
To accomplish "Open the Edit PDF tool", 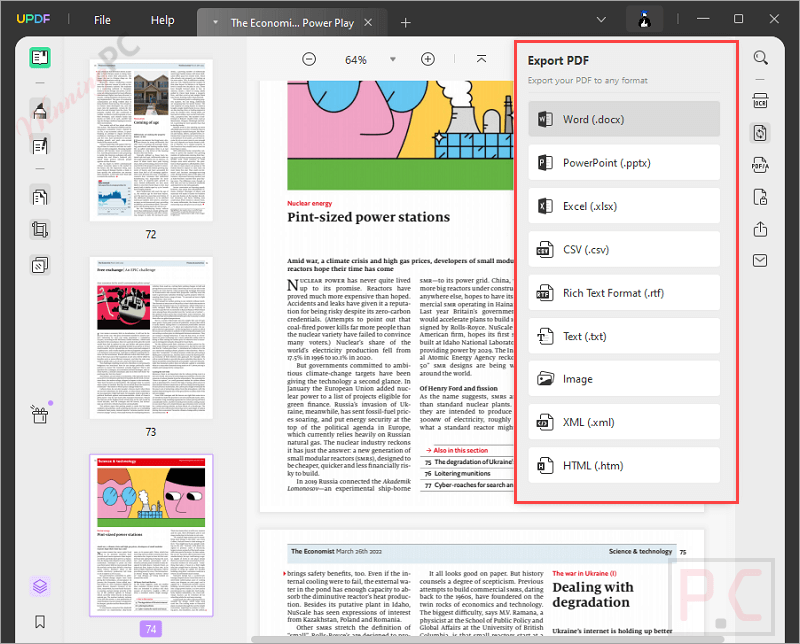I will tap(40, 146).
